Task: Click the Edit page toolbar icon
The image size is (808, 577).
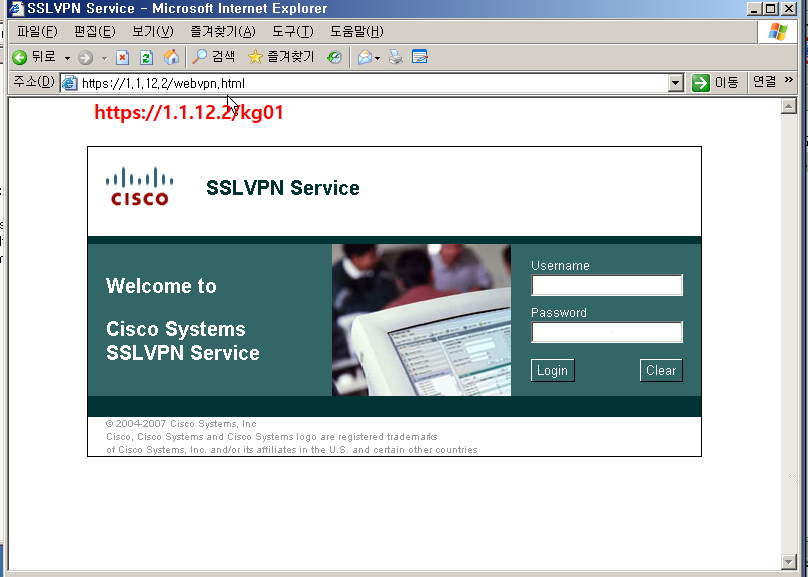Action: pyautogui.click(x=420, y=57)
